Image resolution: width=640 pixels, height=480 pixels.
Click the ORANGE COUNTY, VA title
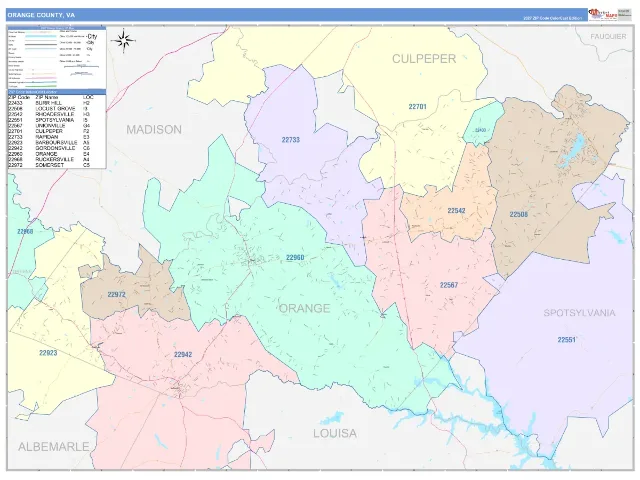[x=41, y=15]
